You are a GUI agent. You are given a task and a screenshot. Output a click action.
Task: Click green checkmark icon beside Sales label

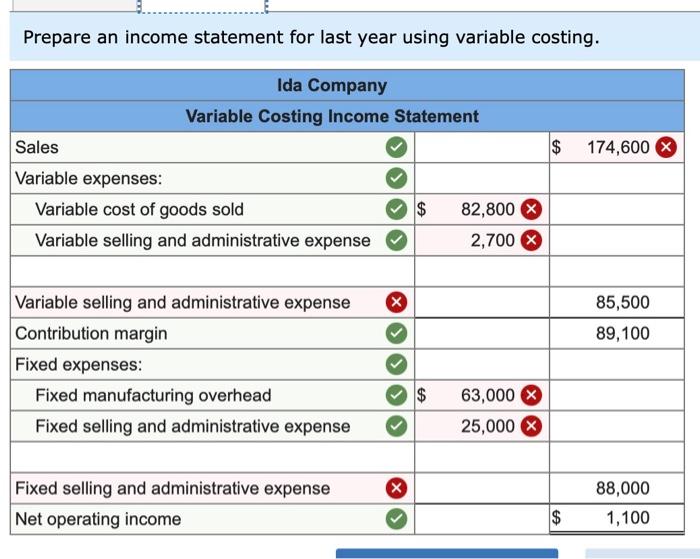click(396, 147)
